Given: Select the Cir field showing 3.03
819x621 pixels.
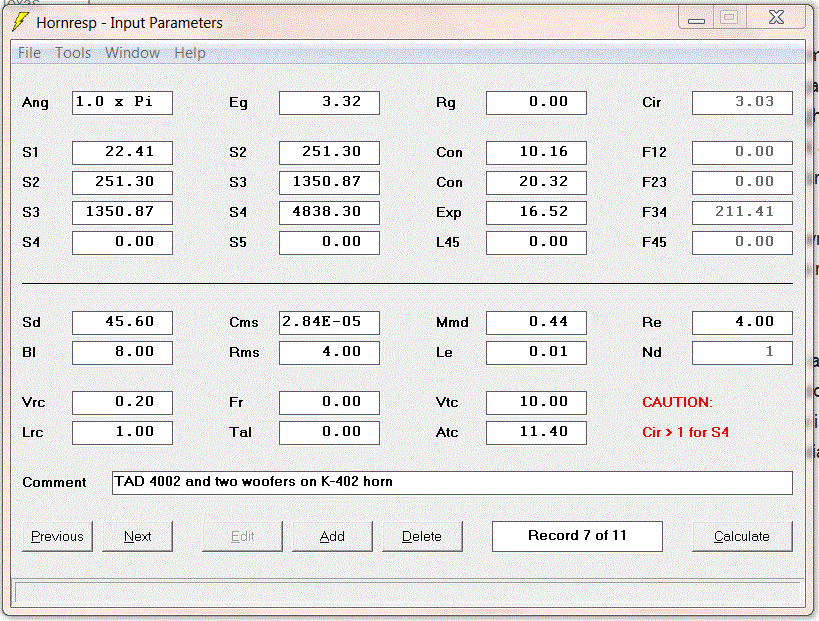Looking at the screenshot, I should [x=742, y=103].
